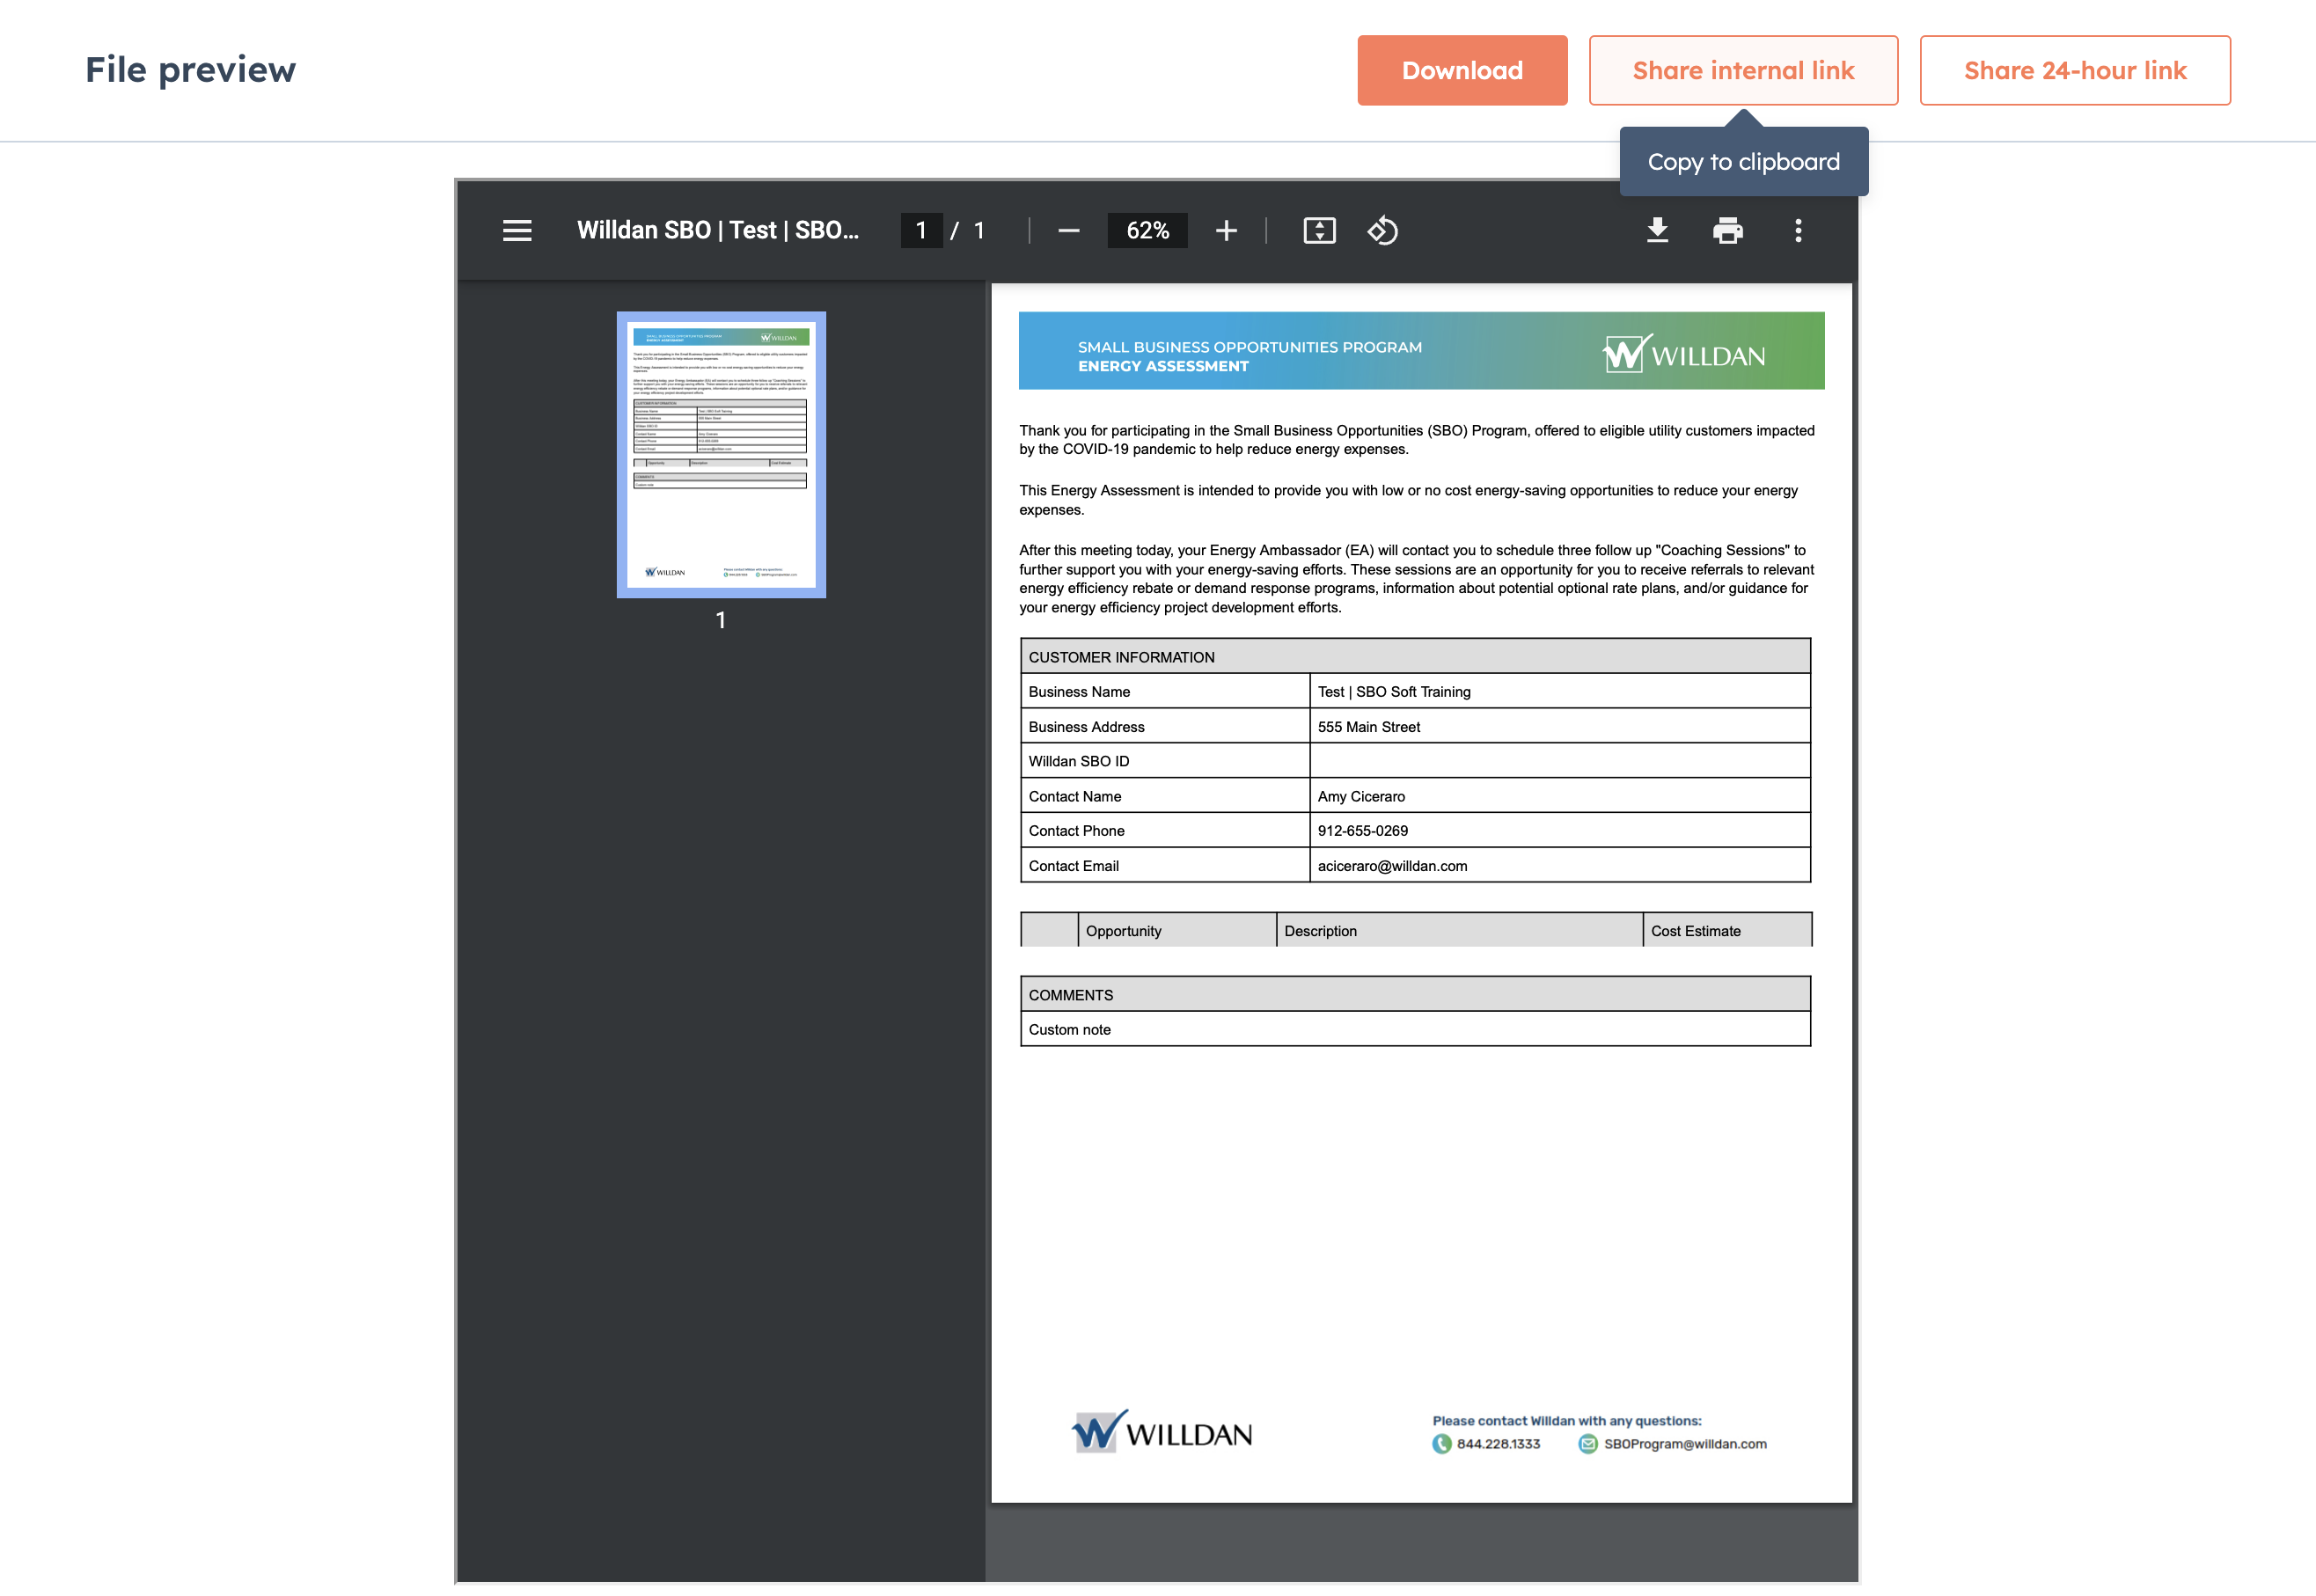Click the Willdan logo in the banner
Image resolution: width=2316 pixels, height=1596 pixels.
[1683, 354]
